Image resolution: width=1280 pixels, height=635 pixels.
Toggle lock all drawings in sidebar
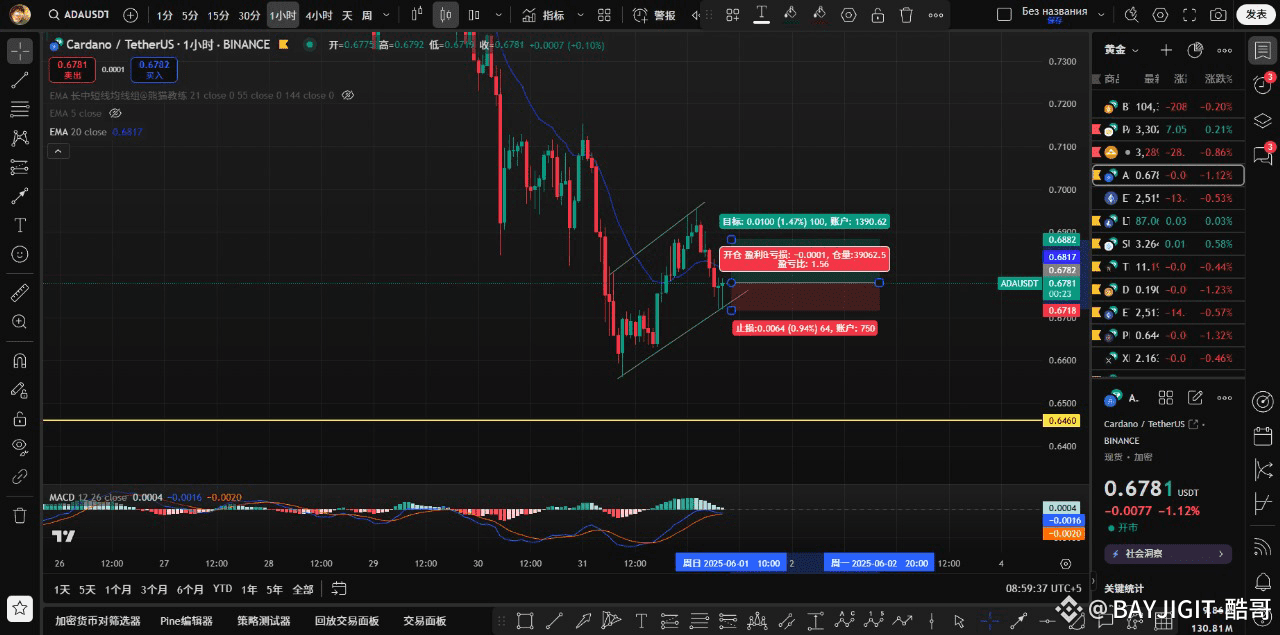click(20, 419)
